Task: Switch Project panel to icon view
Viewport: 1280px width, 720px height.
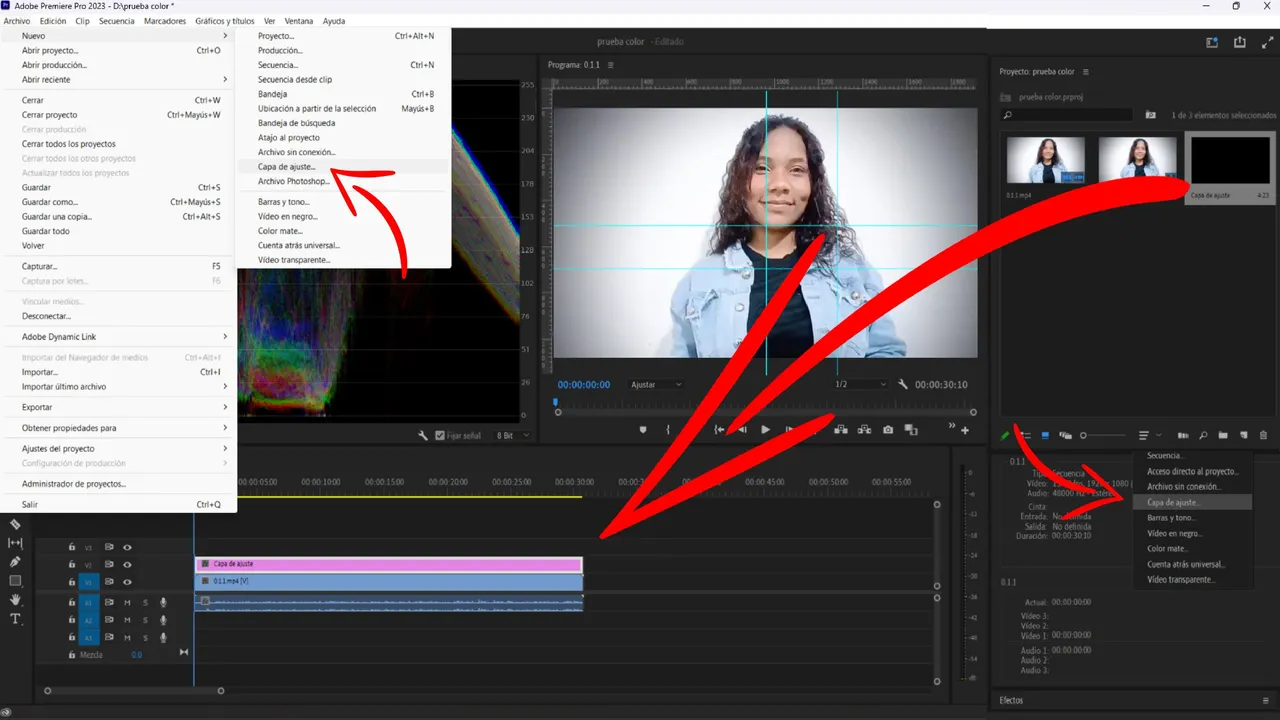Action: point(1046,436)
